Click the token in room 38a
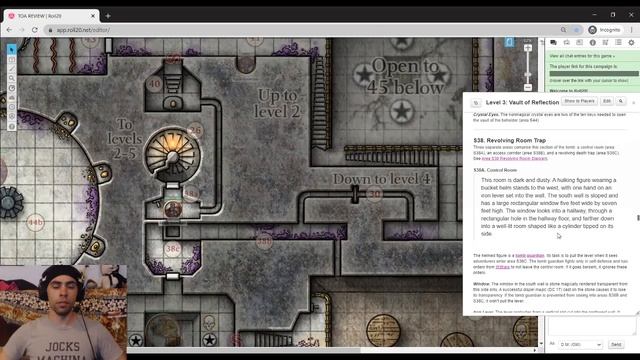 [173, 209]
